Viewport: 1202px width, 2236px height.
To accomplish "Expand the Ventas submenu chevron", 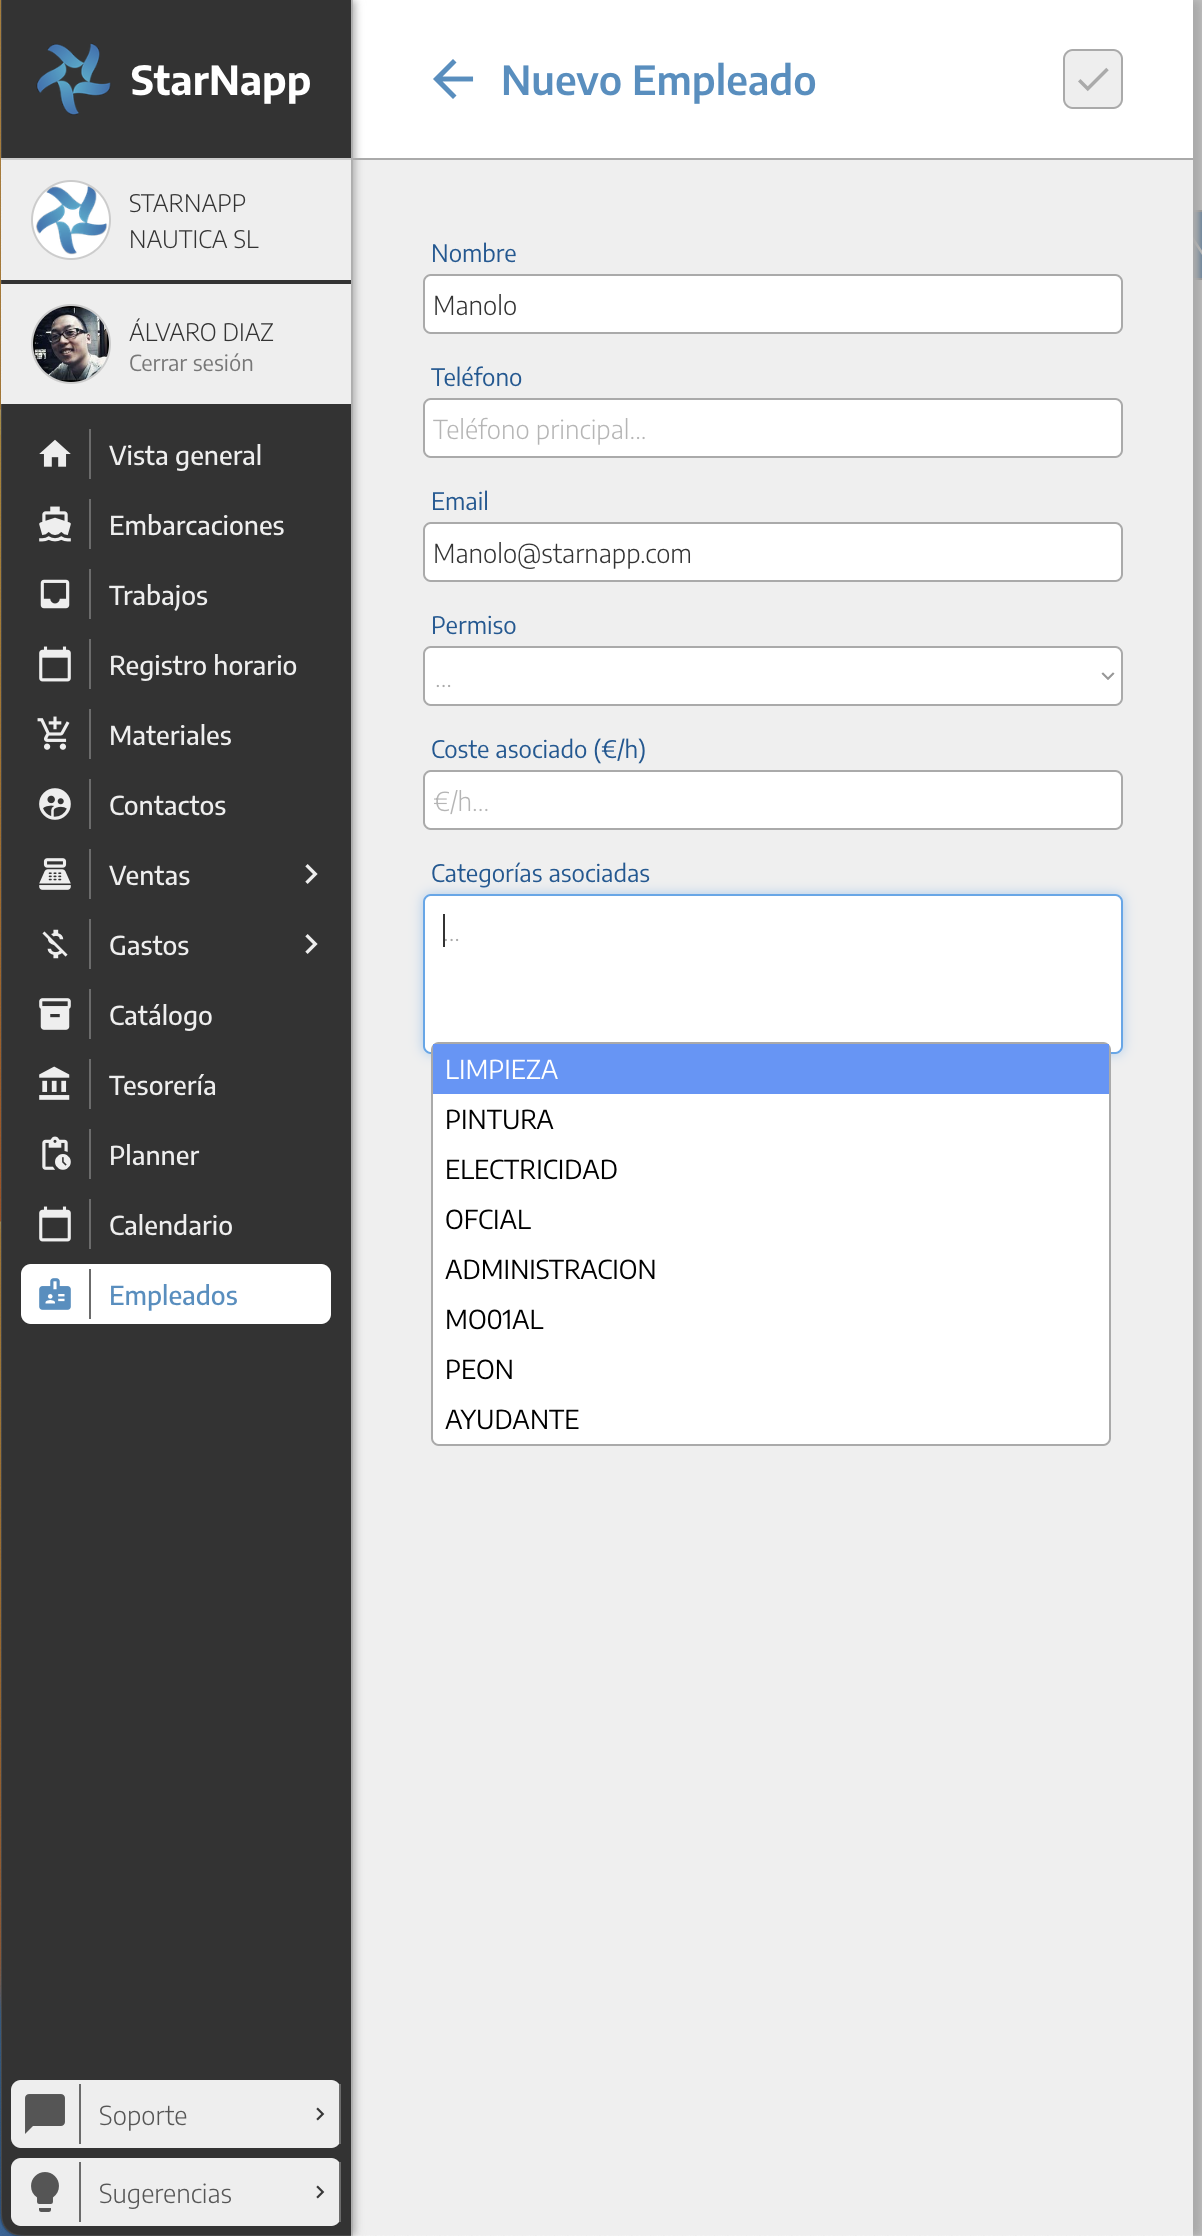I will 311,875.
